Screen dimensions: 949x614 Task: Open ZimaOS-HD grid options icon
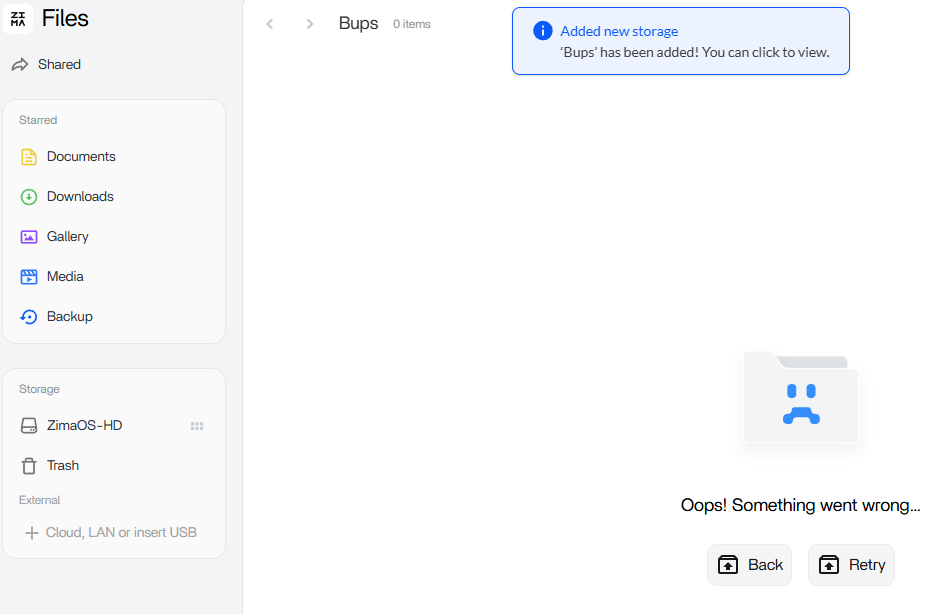click(x=197, y=426)
